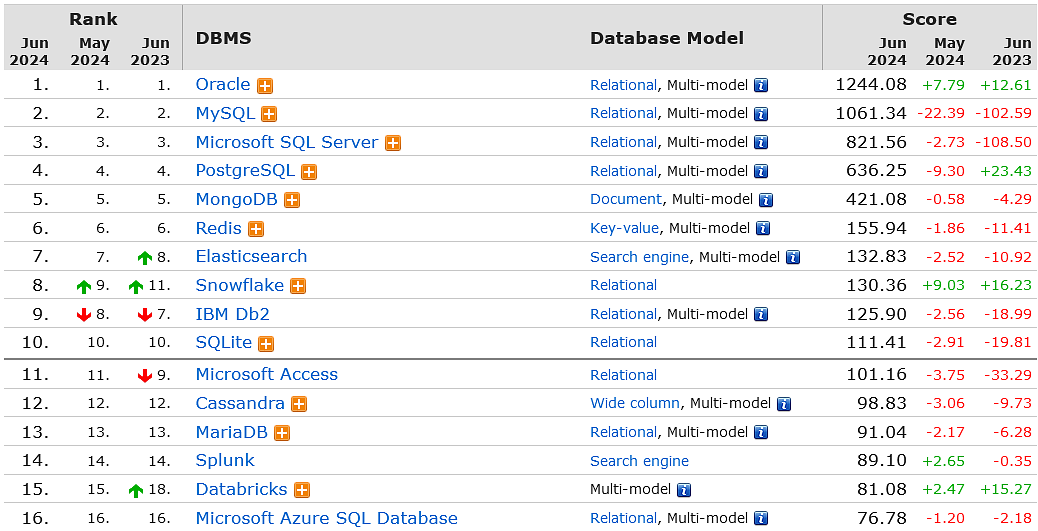Open the info icon in Microsoft SQL Server row
The height and width of the screenshot is (531, 1038).
[761, 142]
